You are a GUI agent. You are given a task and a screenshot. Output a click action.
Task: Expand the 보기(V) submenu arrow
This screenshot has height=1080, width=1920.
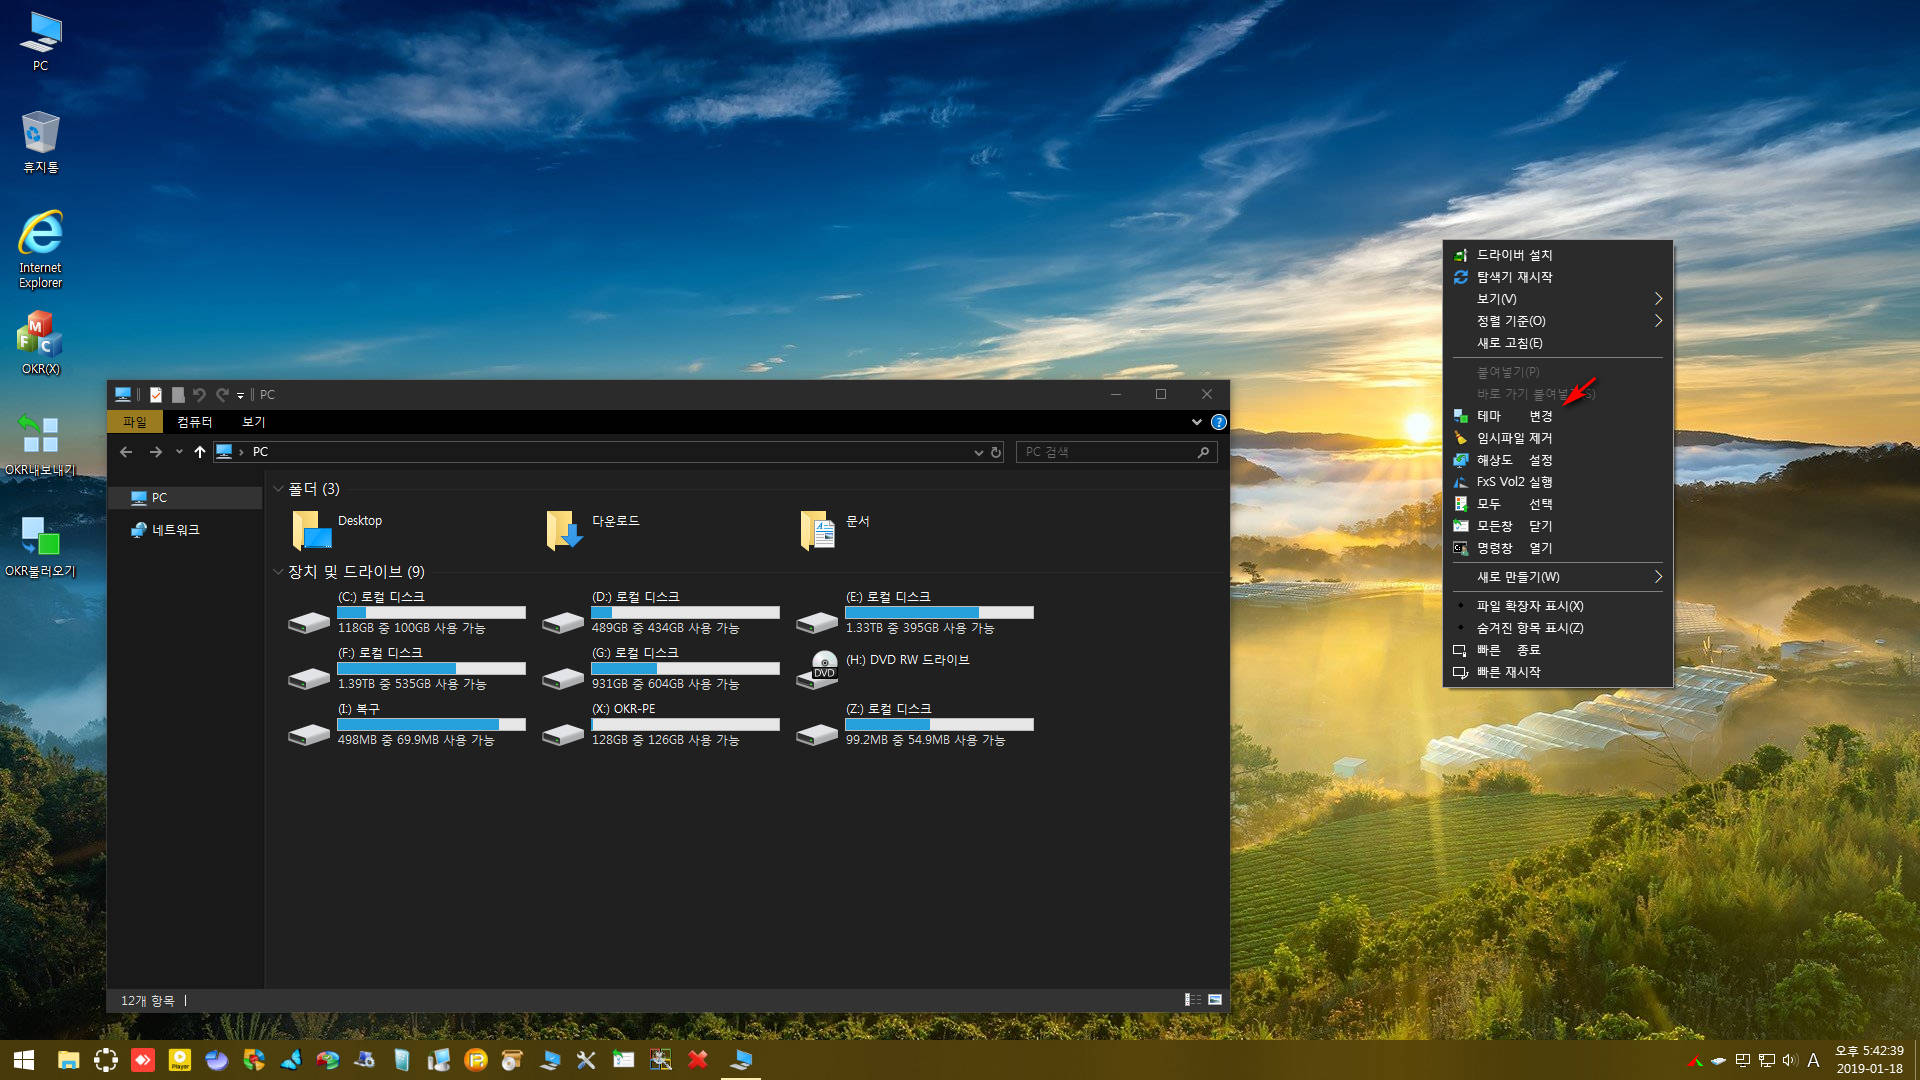point(1658,299)
